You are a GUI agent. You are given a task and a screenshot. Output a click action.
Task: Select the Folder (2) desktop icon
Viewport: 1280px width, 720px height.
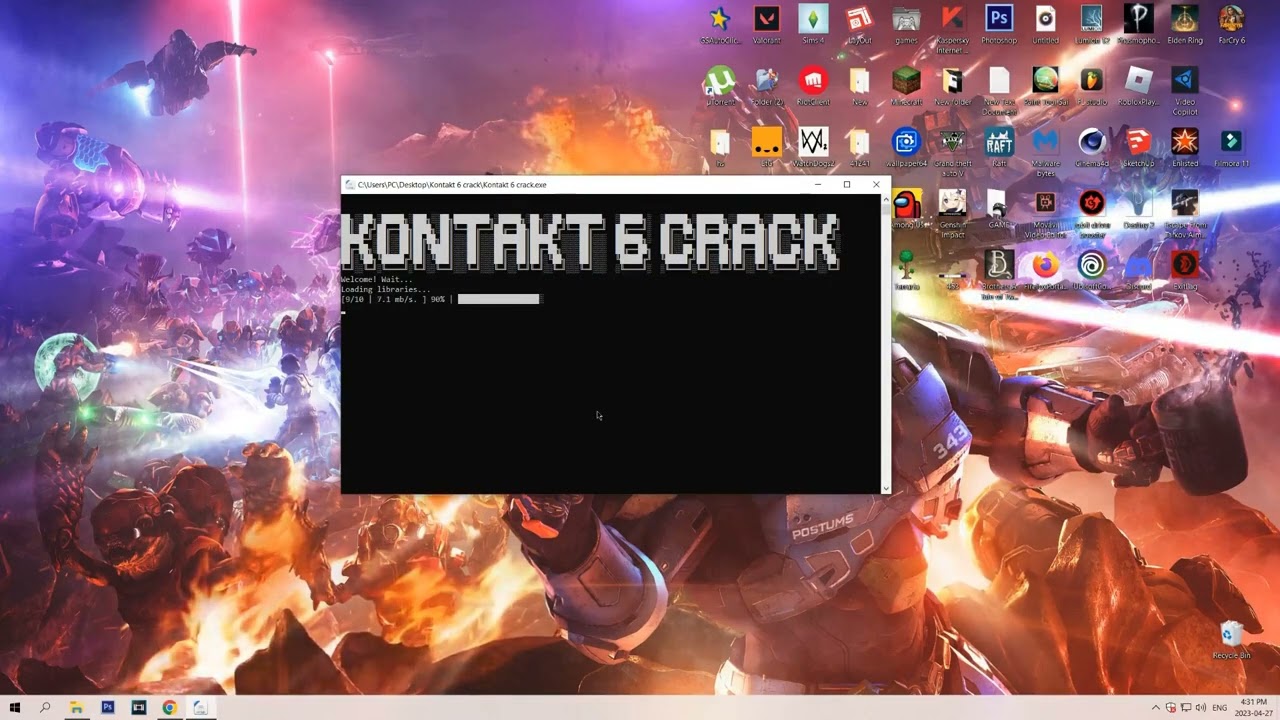pos(766,86)
